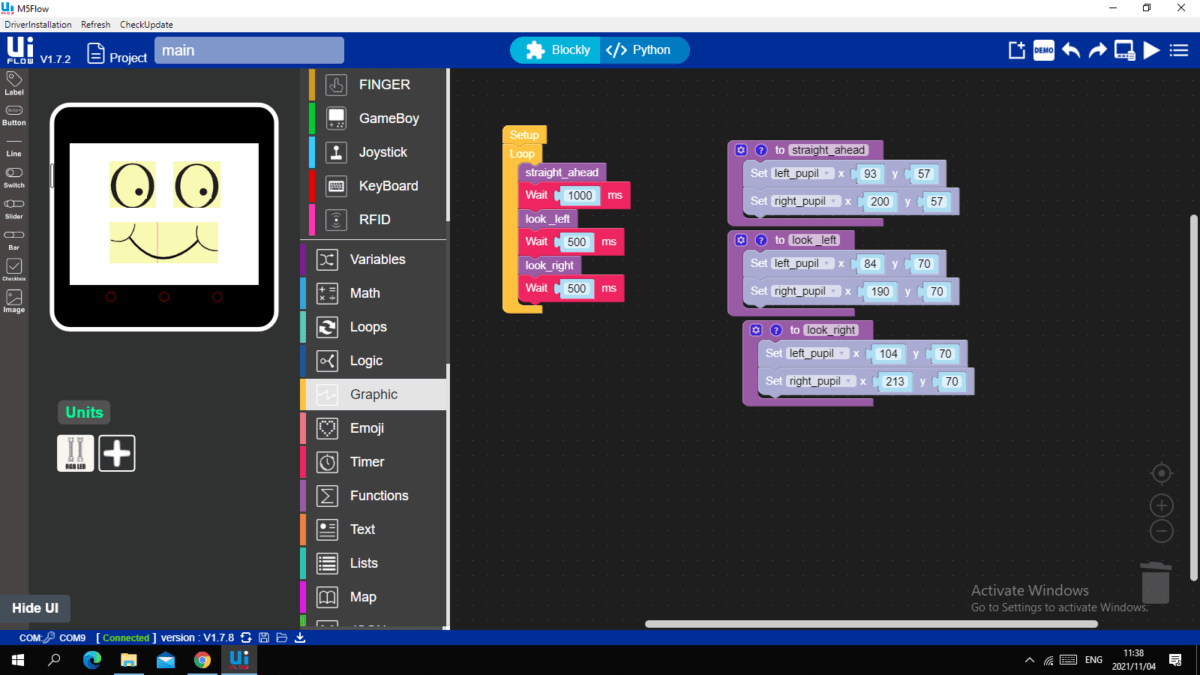
Task: Open the hamburger menu in the top toolbar
Action: [1179, 50]
